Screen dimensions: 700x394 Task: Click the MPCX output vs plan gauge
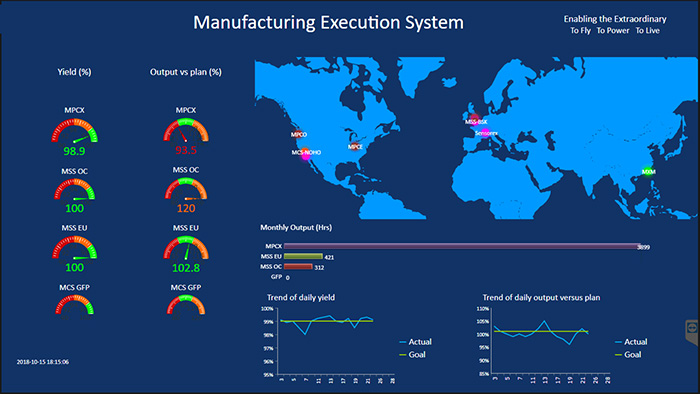(x=186, y=131)
